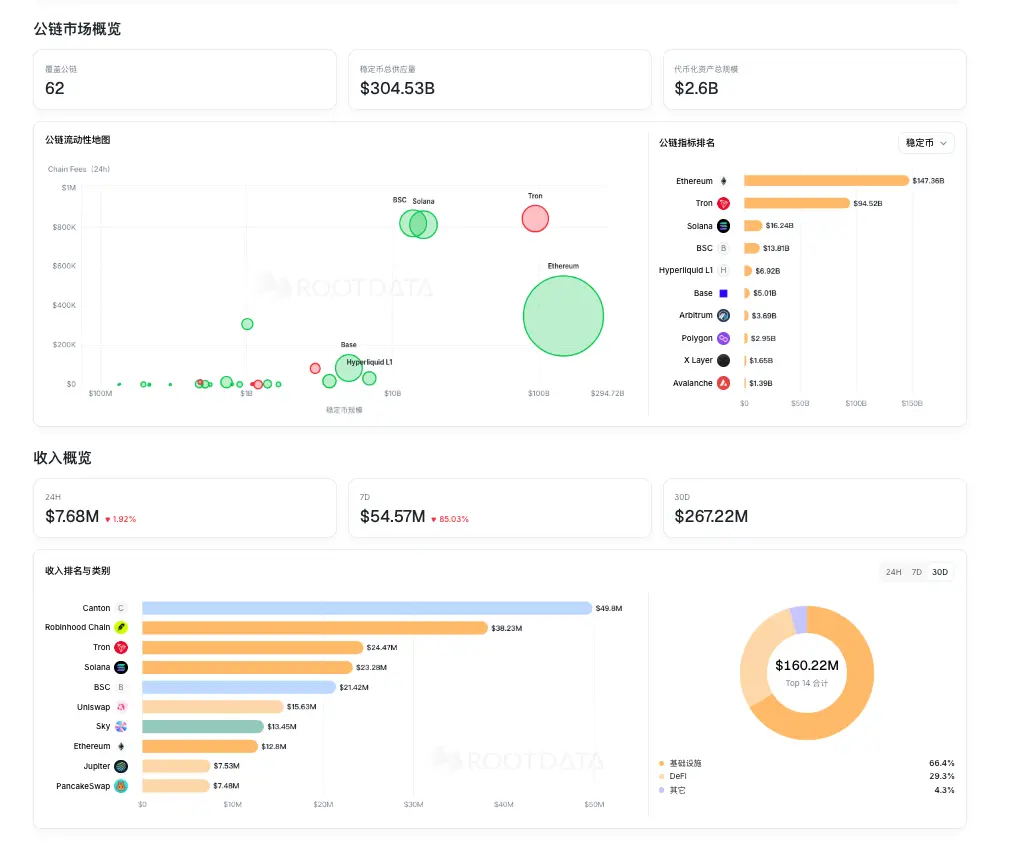The image size is (1014, 848).
Task: Click the 24H $7.68M revenue card
Action: (185, 508)
